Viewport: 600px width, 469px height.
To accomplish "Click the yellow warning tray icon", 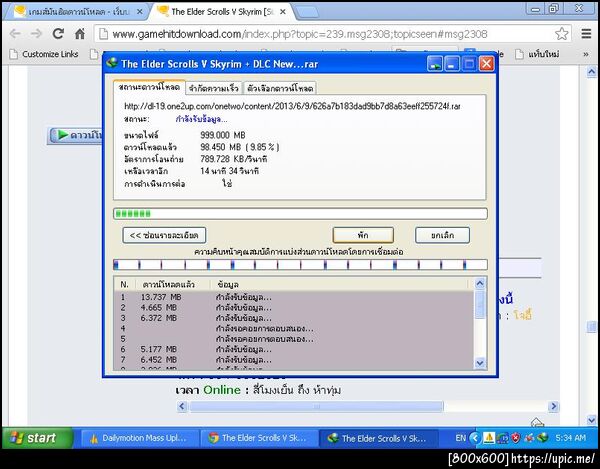I will pyautogui.click(x=489, y=438).
